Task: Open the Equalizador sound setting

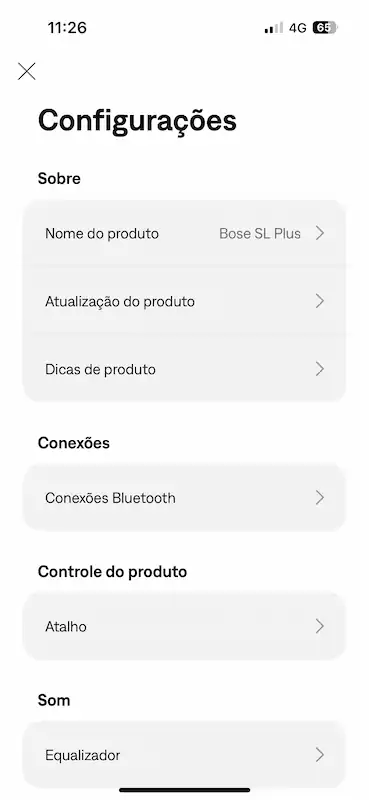Action: [184, 755]
